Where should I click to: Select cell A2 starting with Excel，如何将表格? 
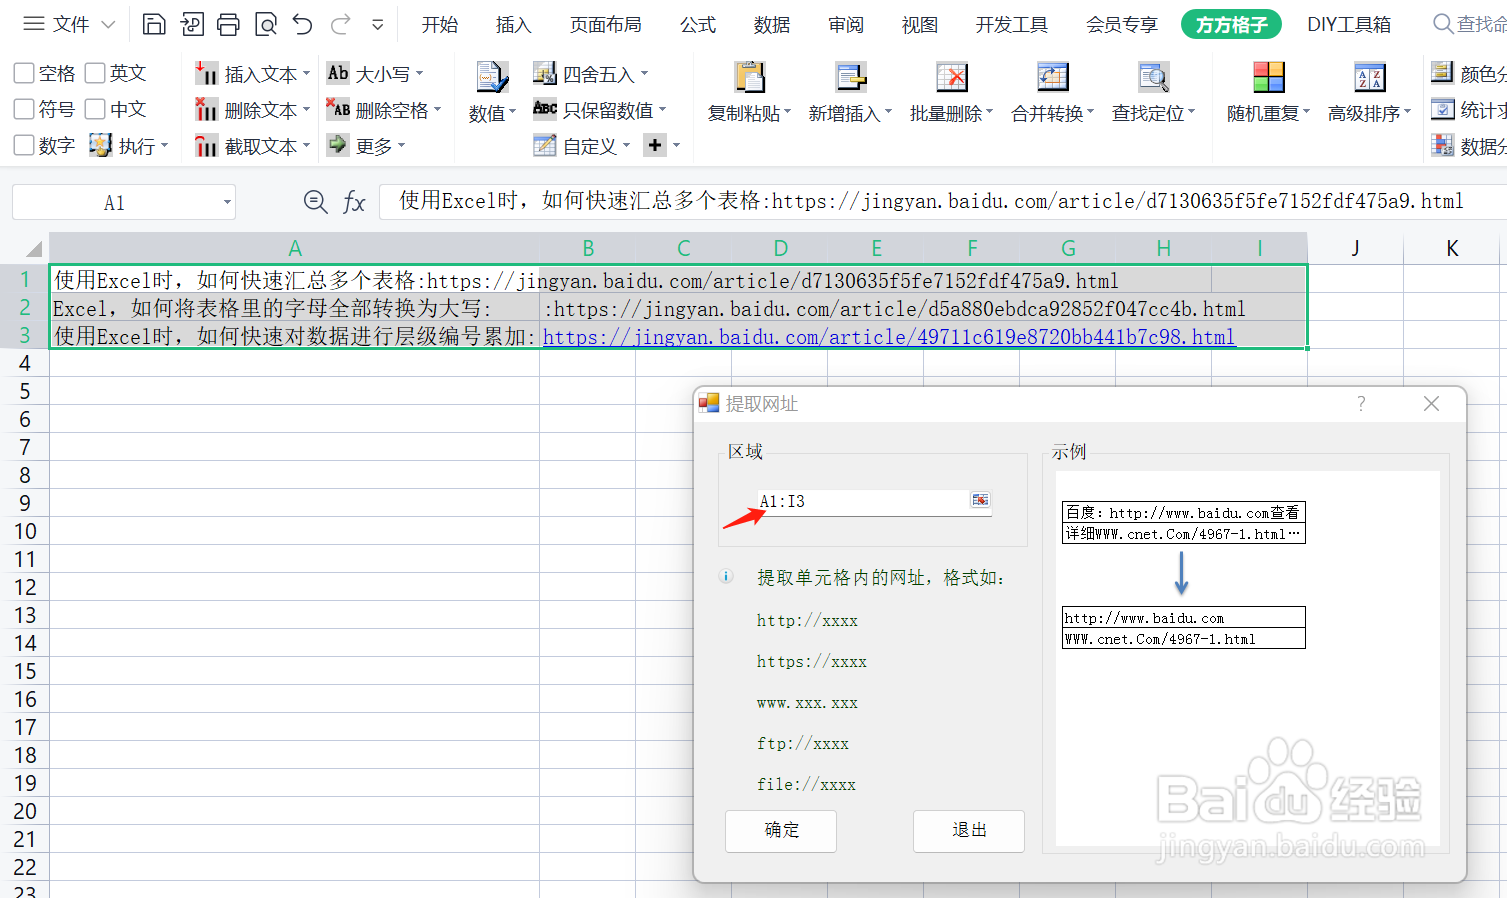point(294,308)
